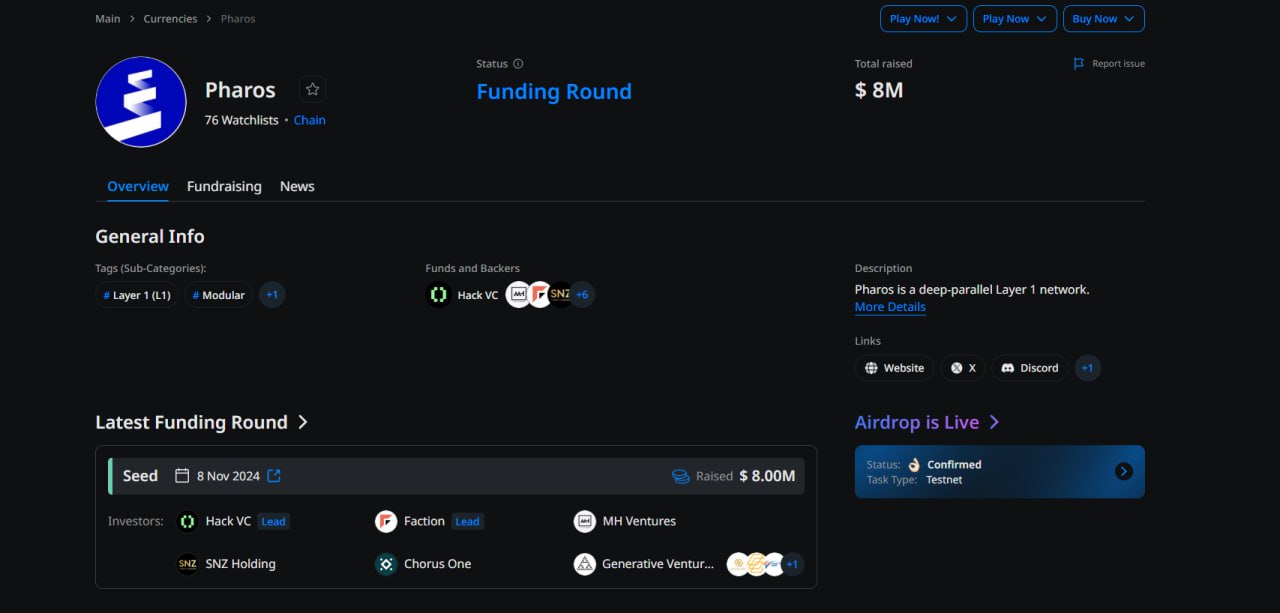Switch to the News tab
The width and height of the screenshot is (1280, 613).
(x=297, y=186)
